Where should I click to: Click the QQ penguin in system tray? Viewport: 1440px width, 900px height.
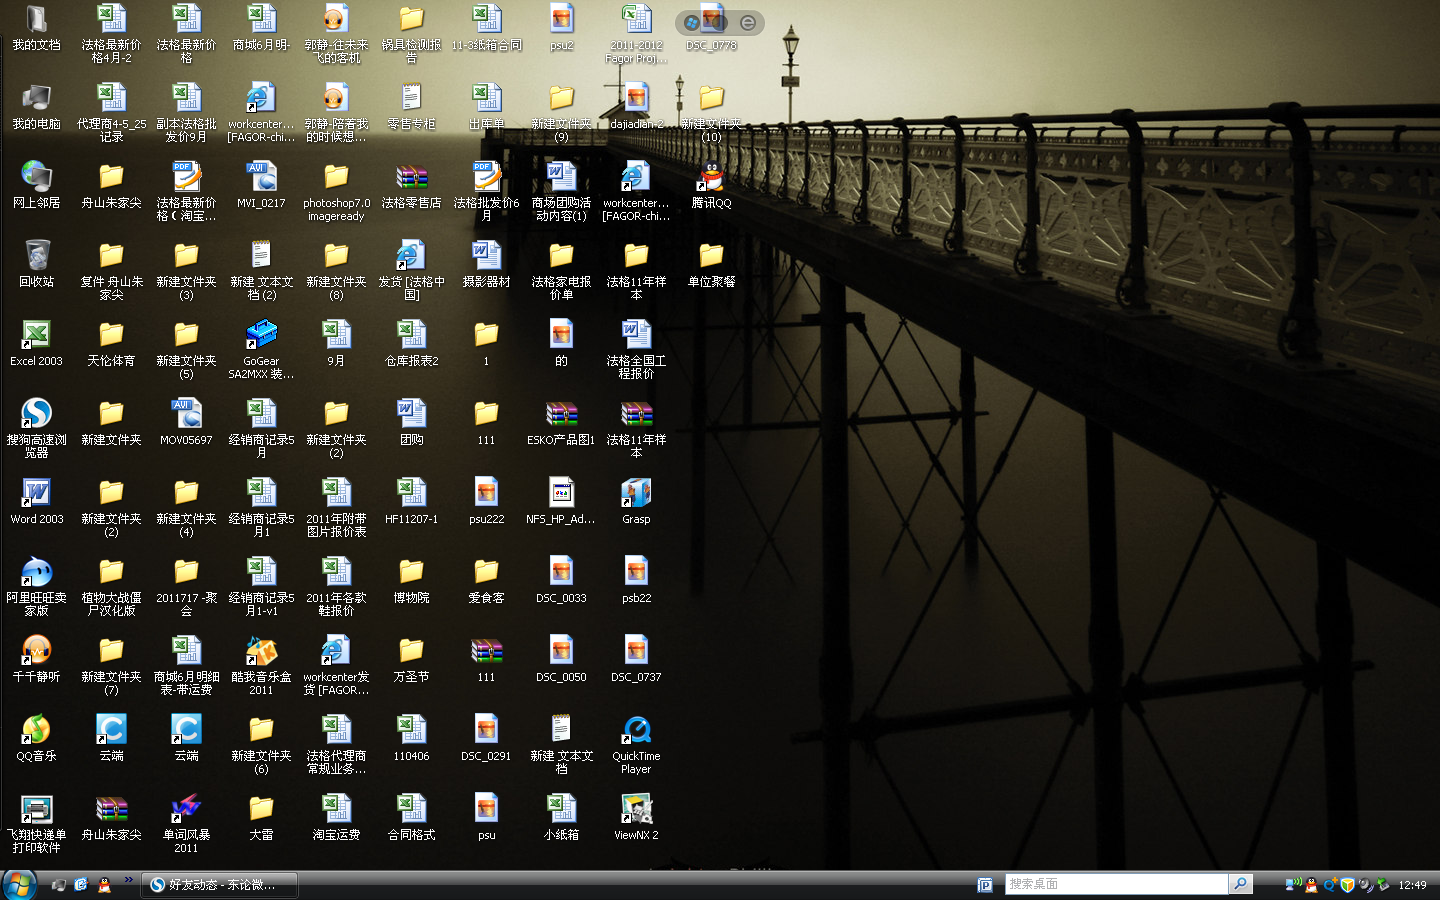pos(1311,885)
